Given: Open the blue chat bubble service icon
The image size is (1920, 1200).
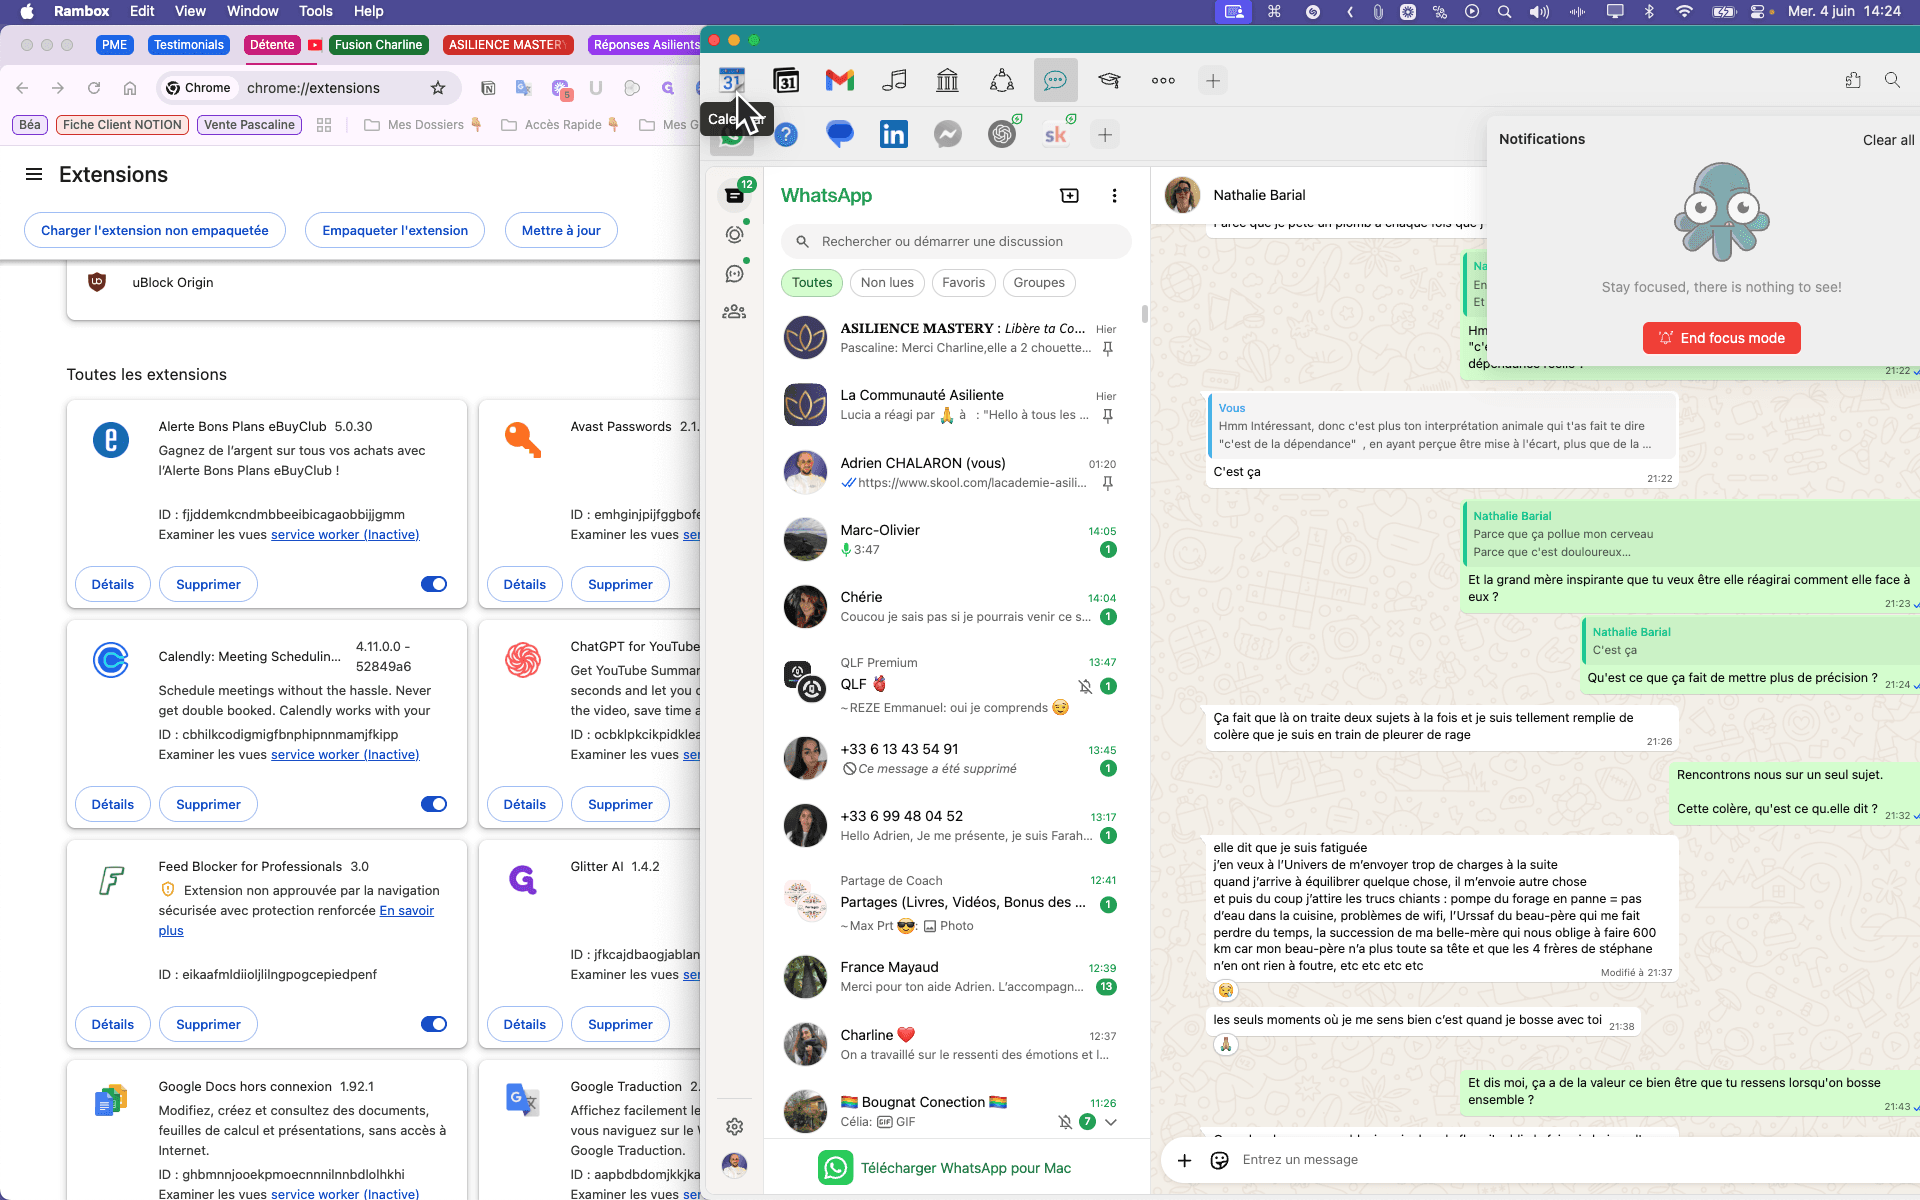Looking at the screenshot, I should (840, 135).
